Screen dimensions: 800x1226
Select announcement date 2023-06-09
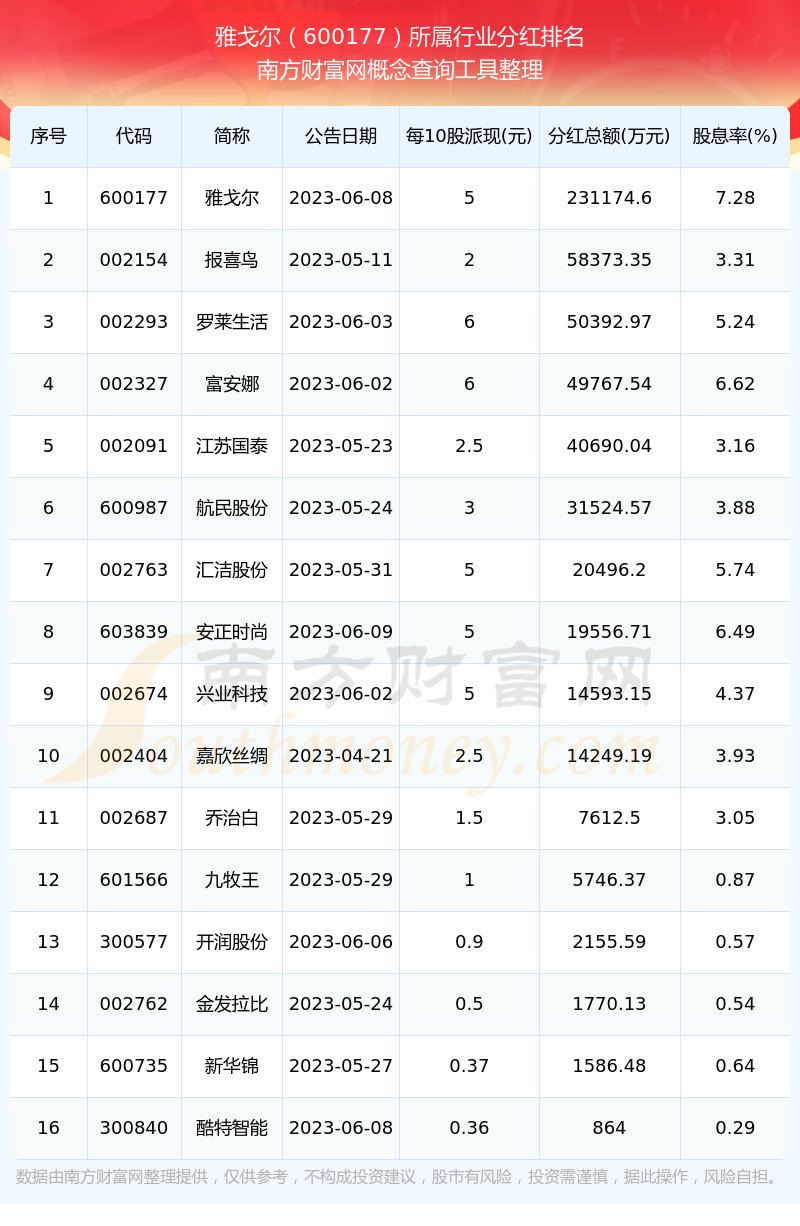coord(341,632)
